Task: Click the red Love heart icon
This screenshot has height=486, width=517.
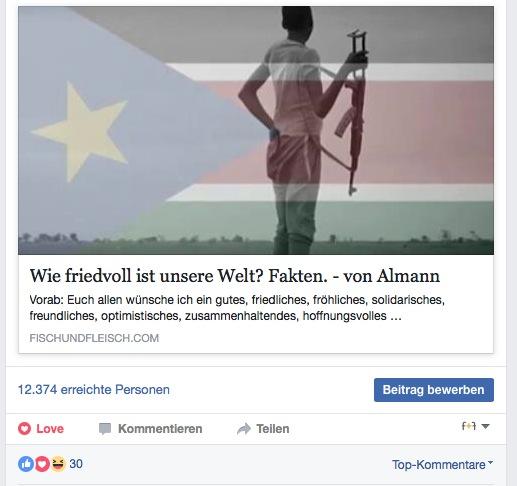Action: pos(24,428)
